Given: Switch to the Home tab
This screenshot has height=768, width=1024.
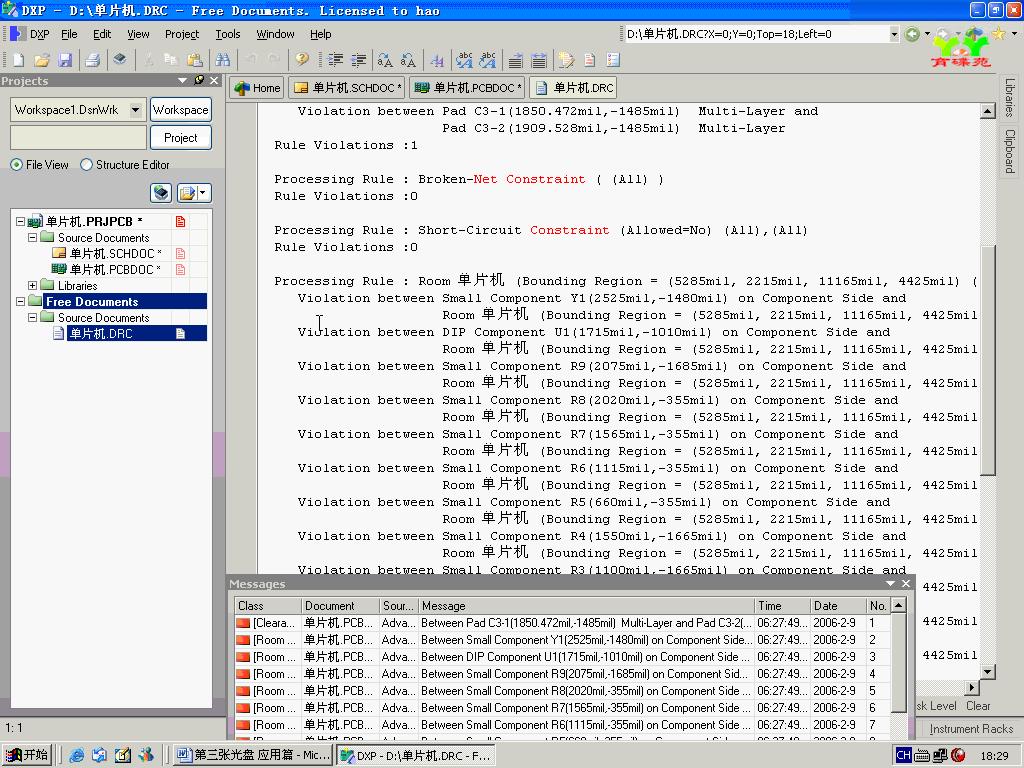Looking at the screenshot, I should (257, 88).
